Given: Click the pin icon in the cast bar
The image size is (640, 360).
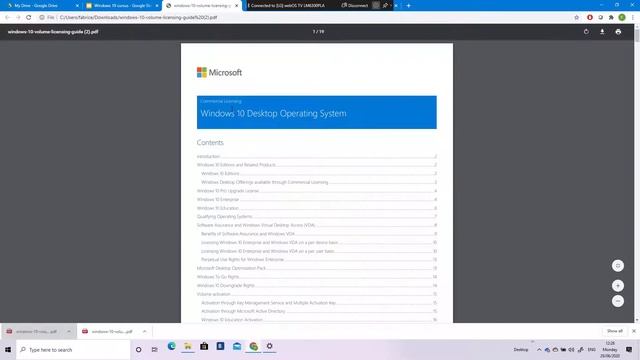Looking at the screenshot, I should (x=385, y=6).
